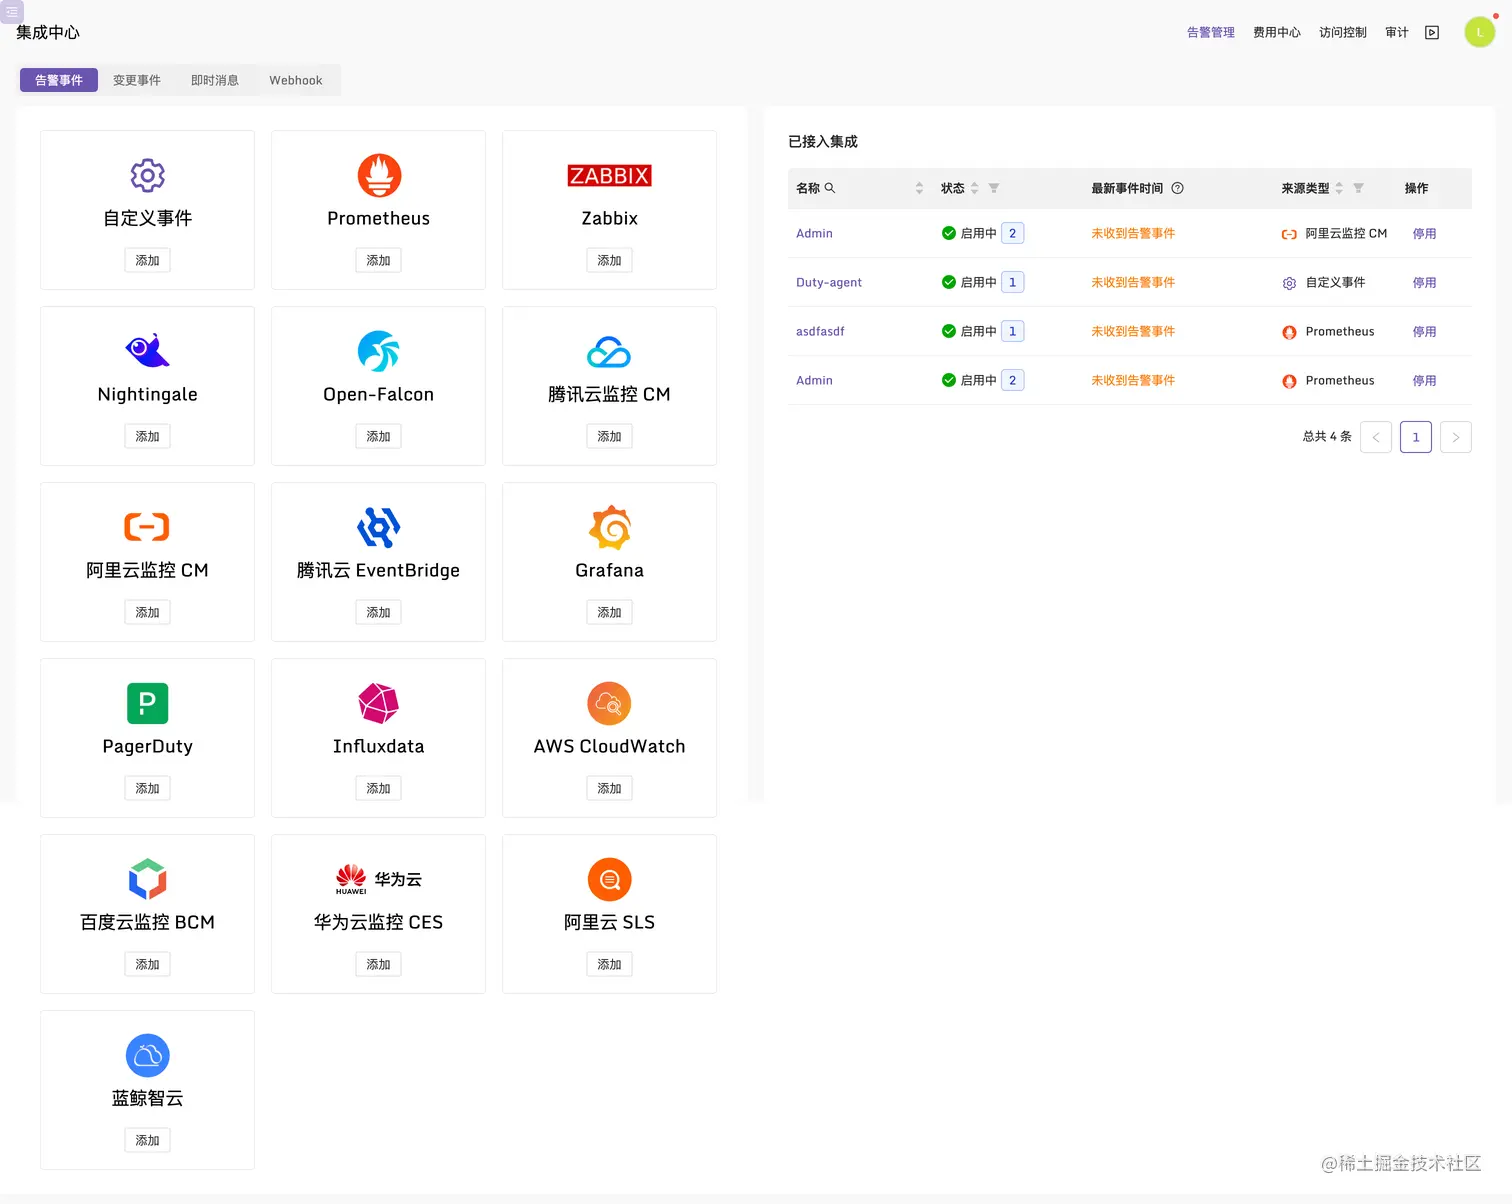Click 未收到告警事件 in the asdfasdf row

1133,331
